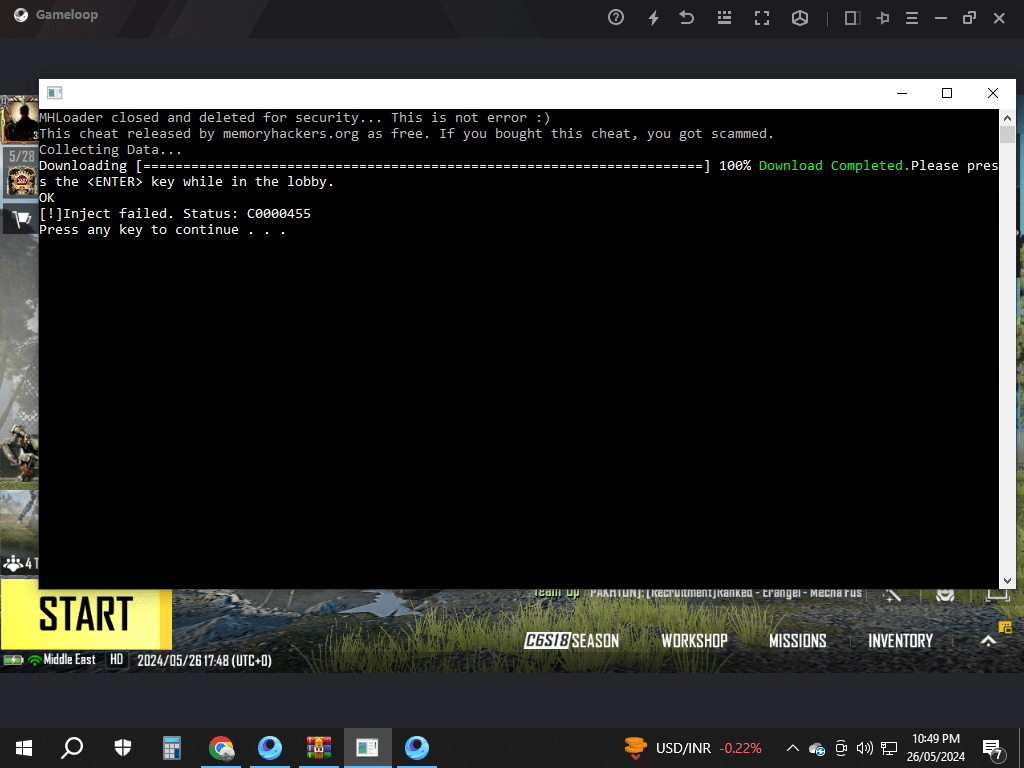1024x768 pixels.
Task: Click the yellow START button
Action: (86, 614)
